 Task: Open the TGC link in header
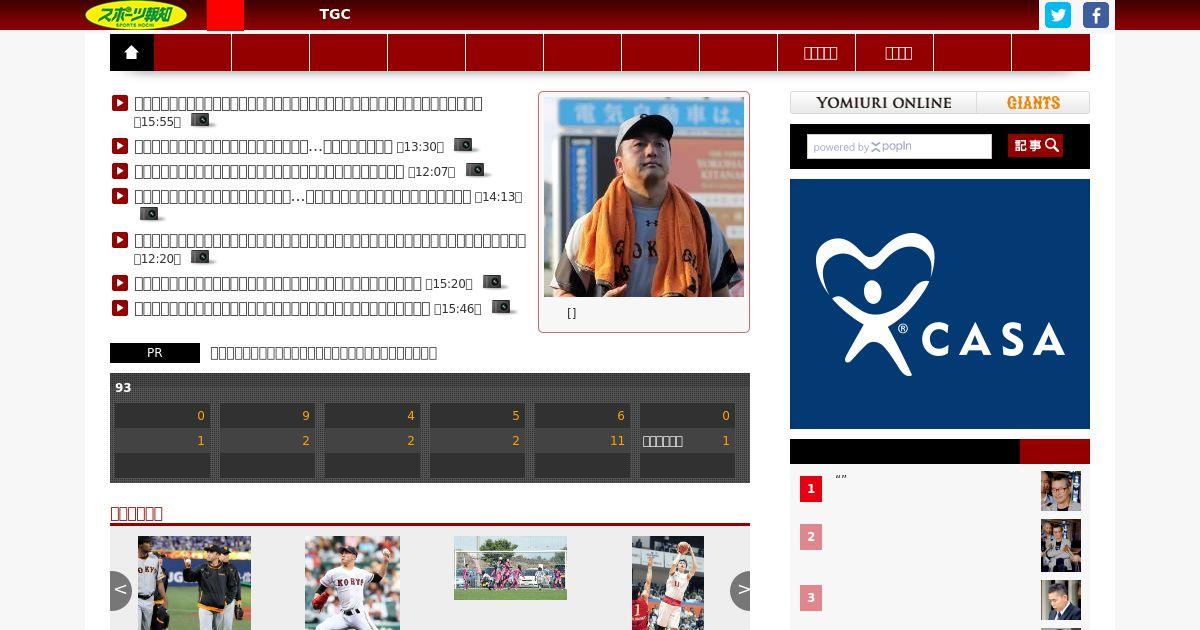tap(335, 14)
